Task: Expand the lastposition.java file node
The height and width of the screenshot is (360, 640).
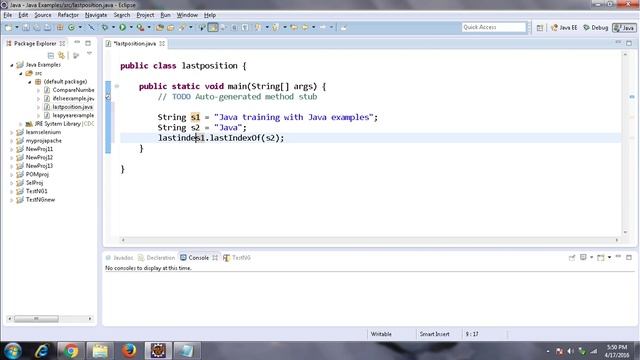Action: coord(39,107)
